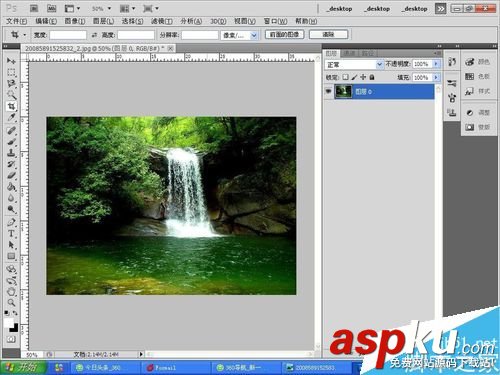
Task: Open the 文件(F) menu
Action: click(x=17, y=21)
